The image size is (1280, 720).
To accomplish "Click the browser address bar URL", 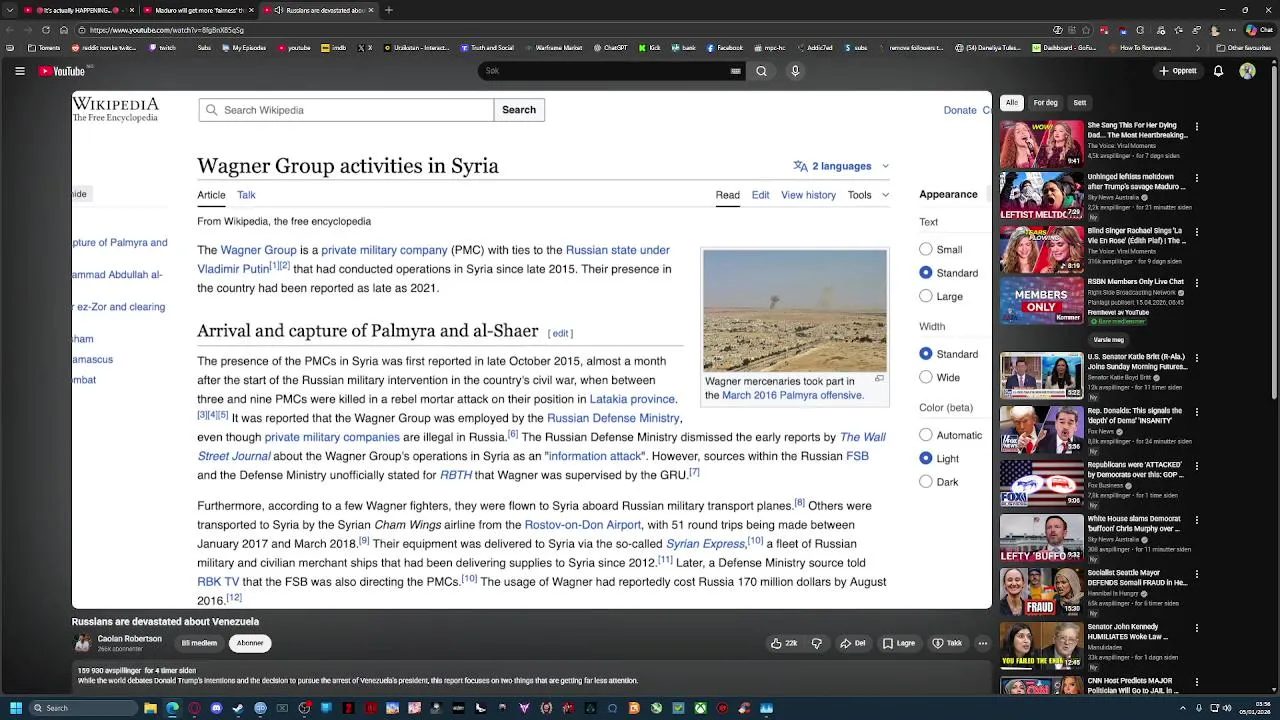I will point(167,30).
